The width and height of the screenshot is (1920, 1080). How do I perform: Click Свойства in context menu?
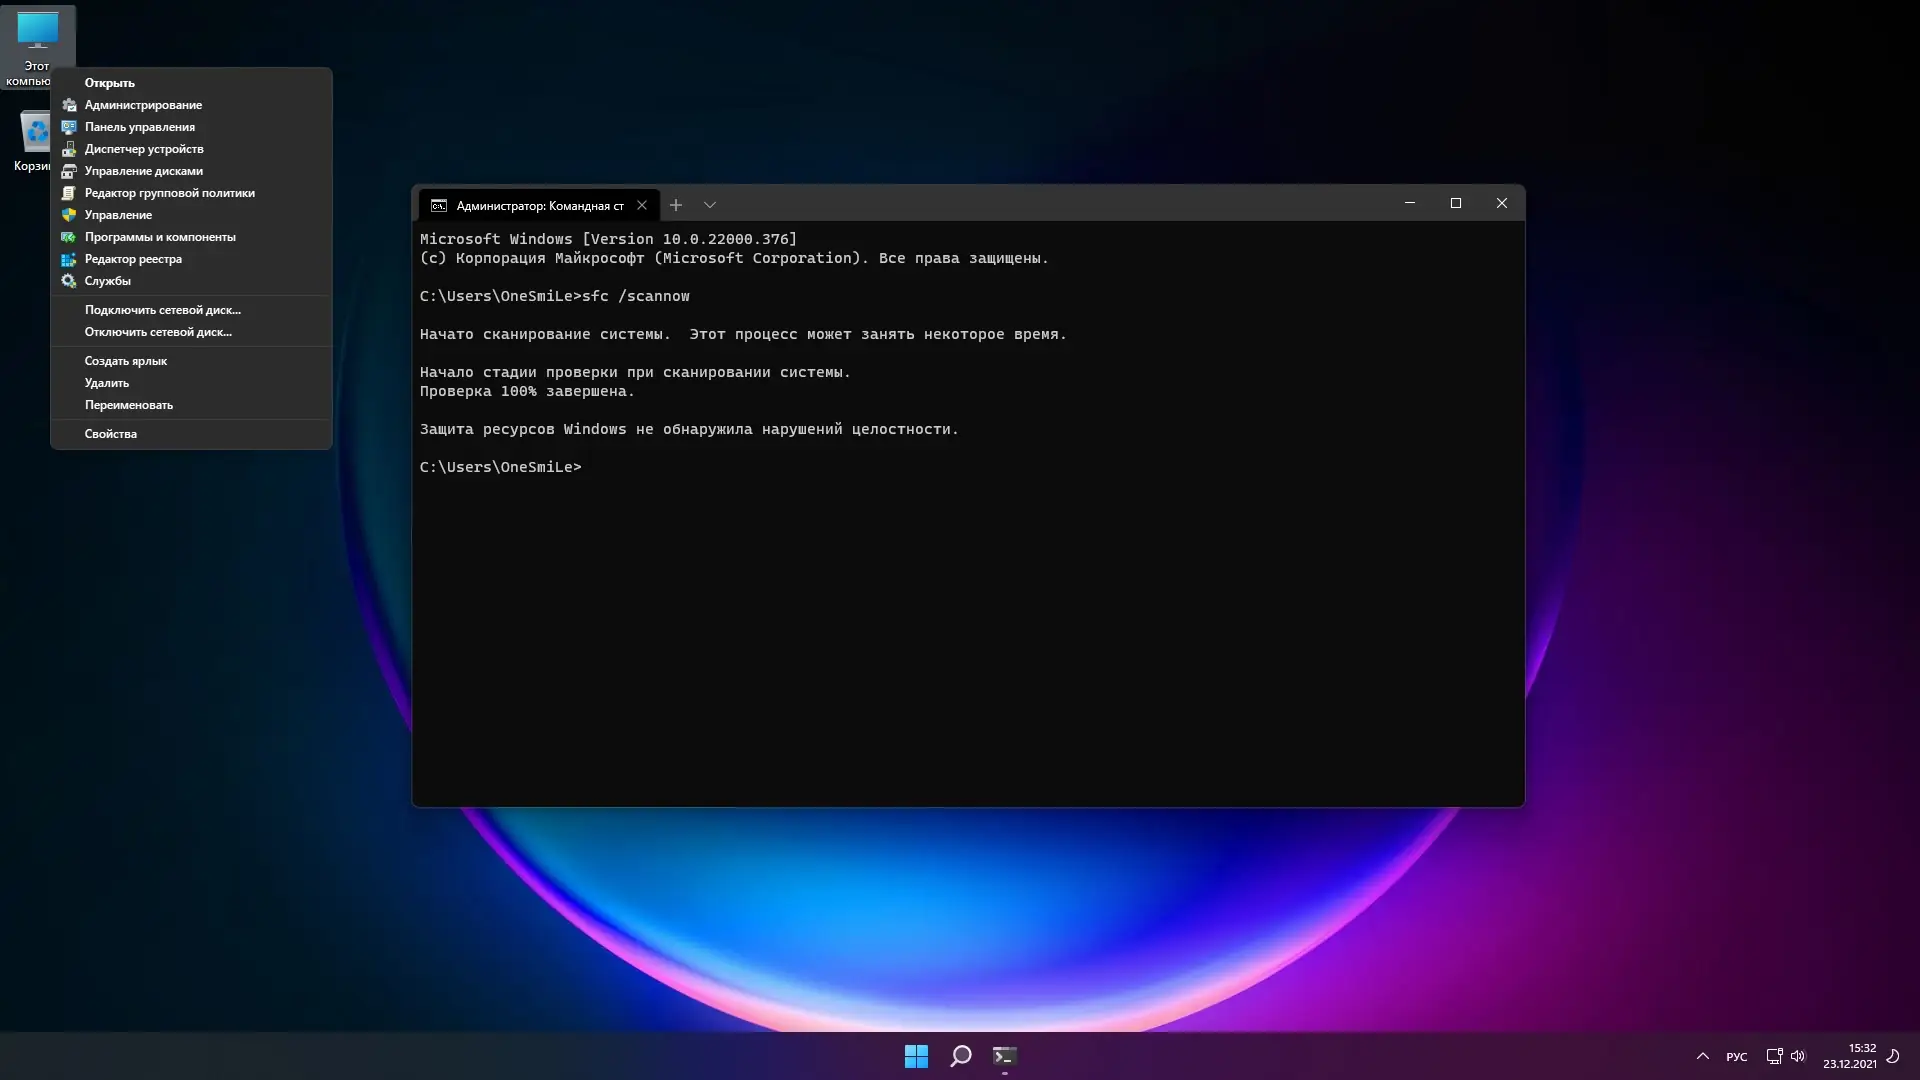(111, 434)
